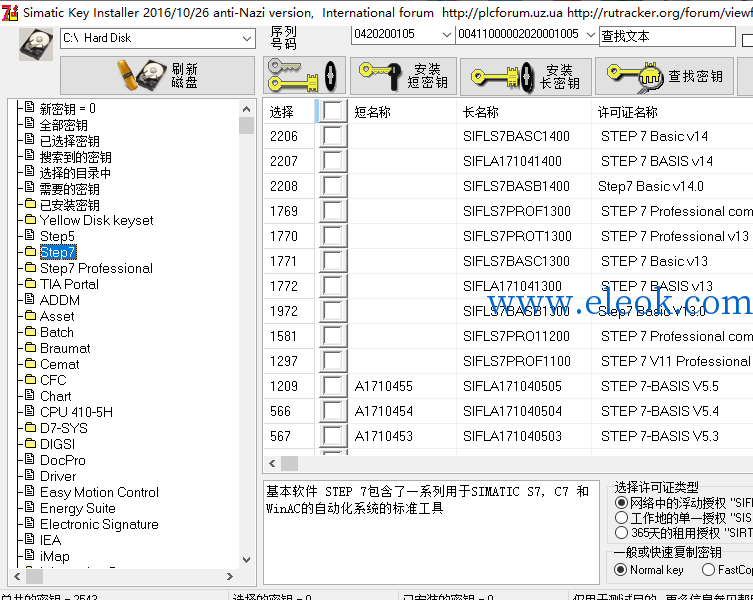Select the Normal key radio button

click(x=620, y=569)
